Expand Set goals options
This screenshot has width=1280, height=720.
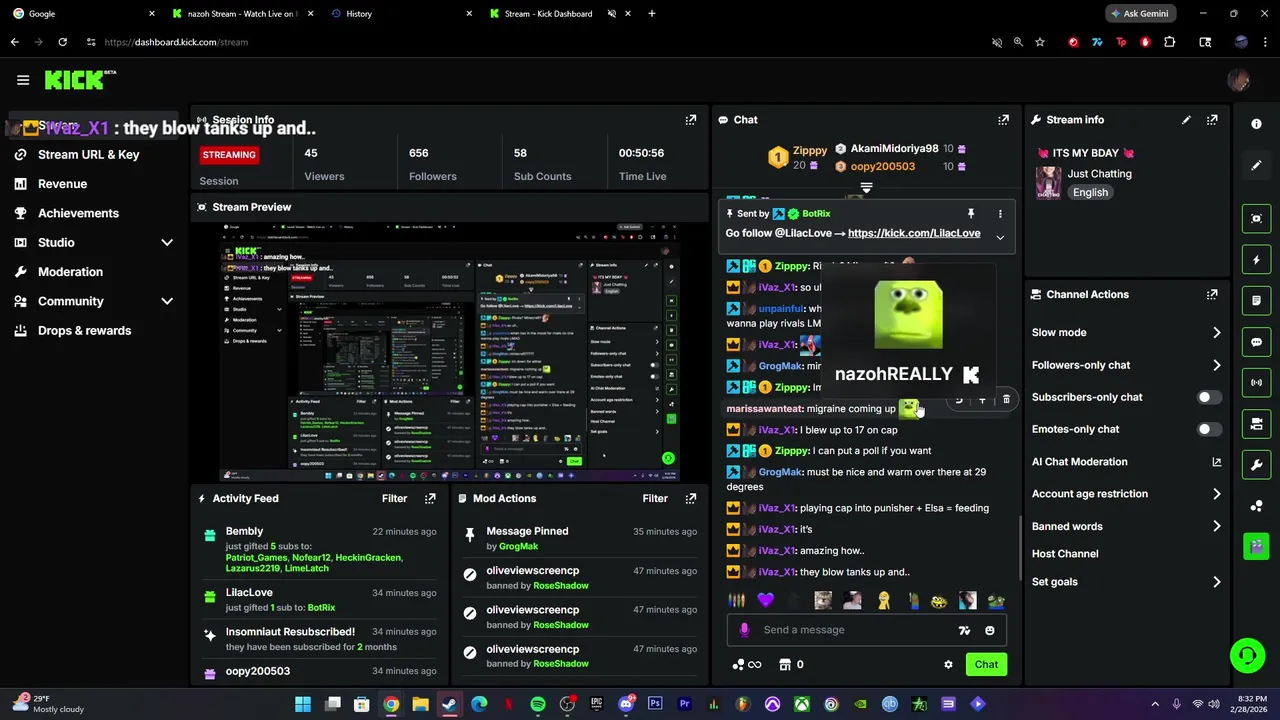pos(1216,582)
